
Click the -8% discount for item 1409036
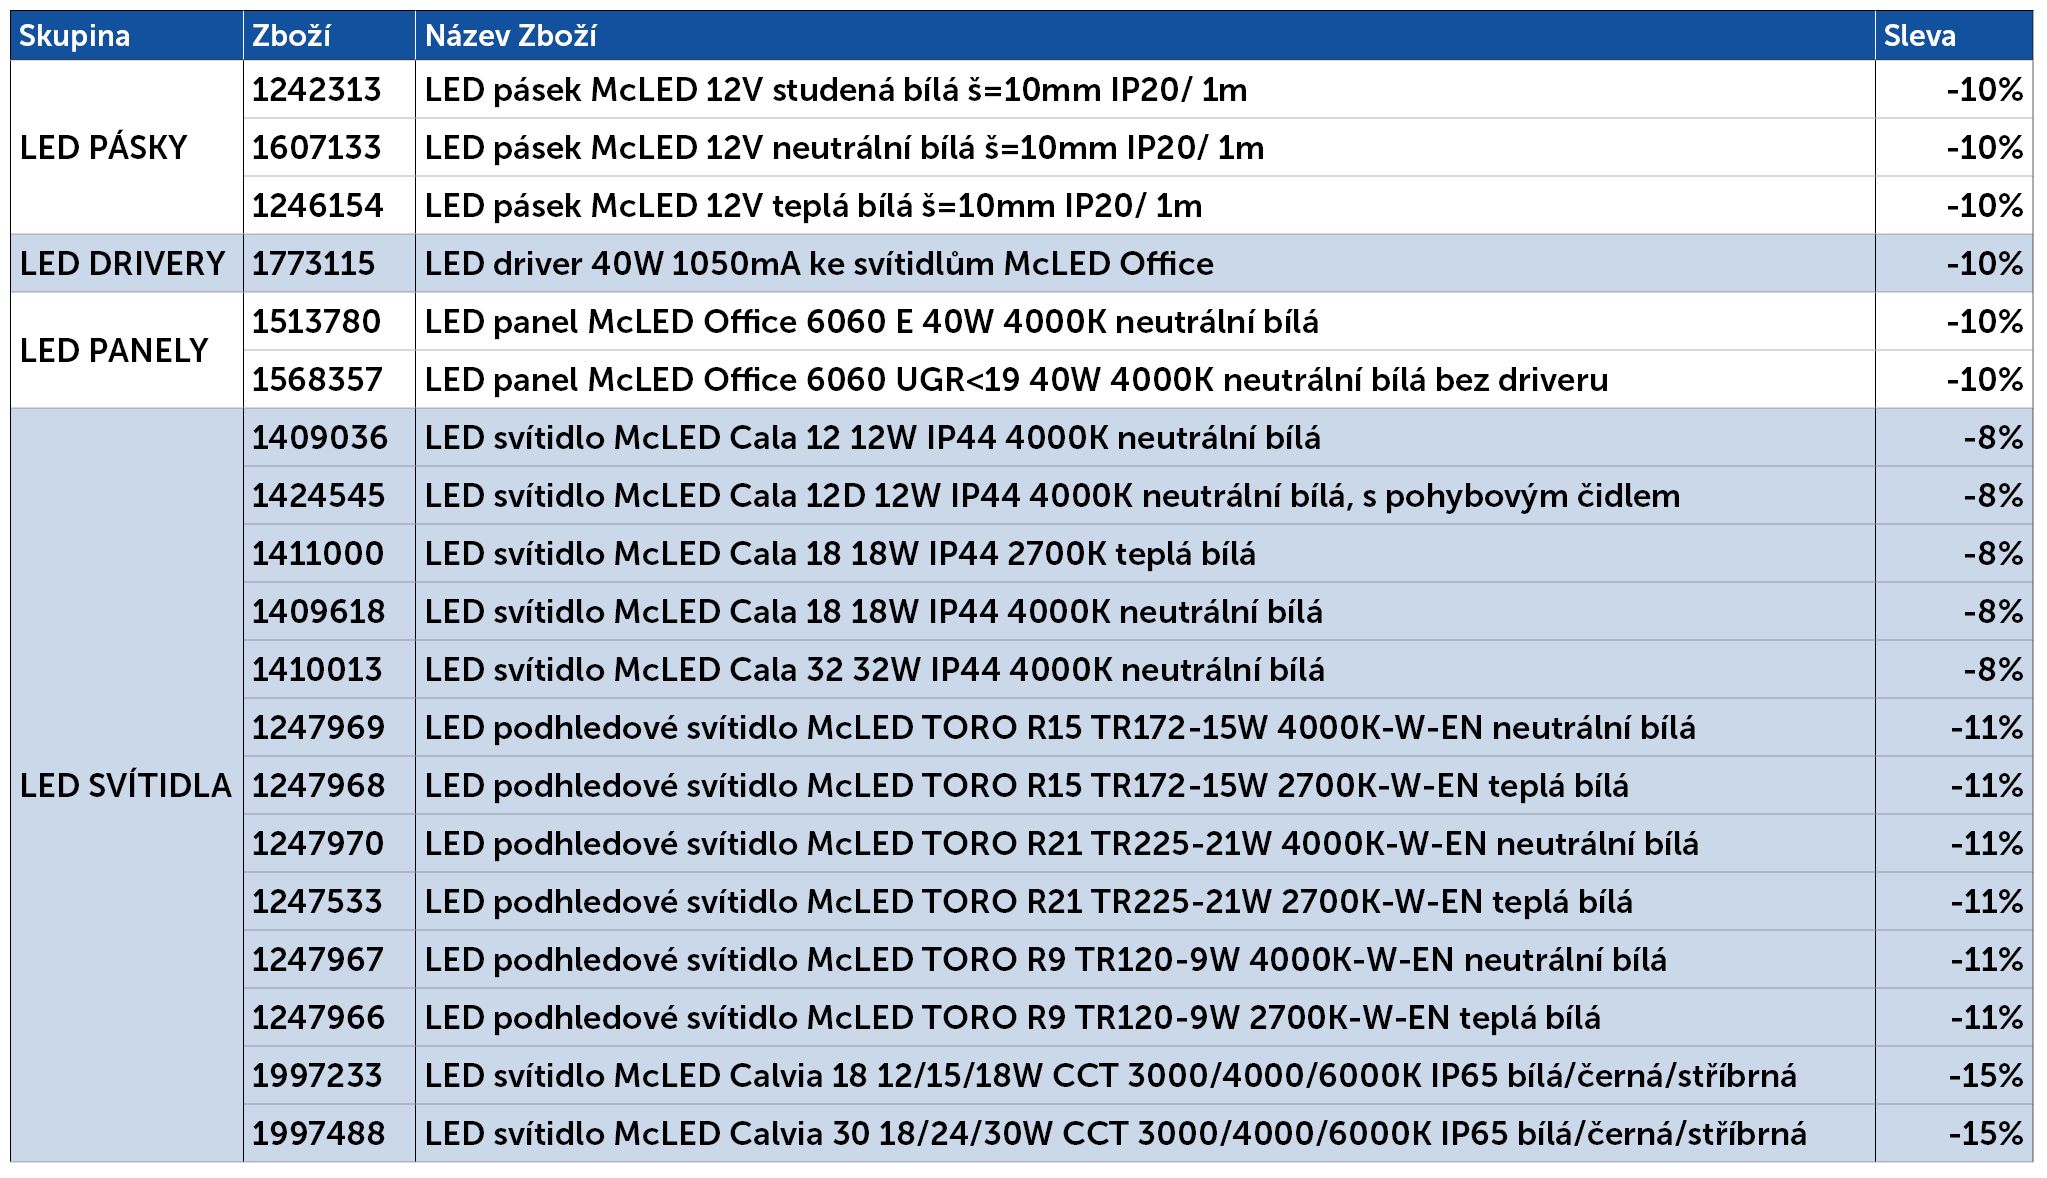click(1993, 438)
